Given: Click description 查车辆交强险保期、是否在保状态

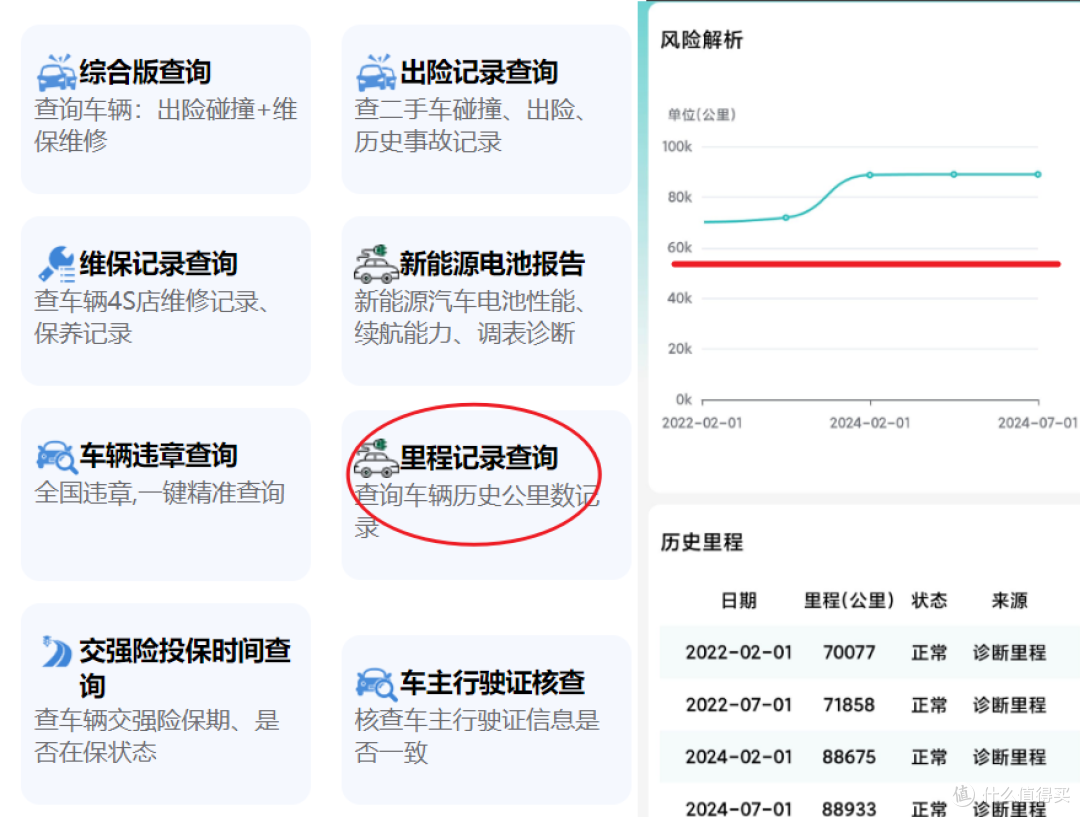Looking at the screenshot, I should pos(157,736).
